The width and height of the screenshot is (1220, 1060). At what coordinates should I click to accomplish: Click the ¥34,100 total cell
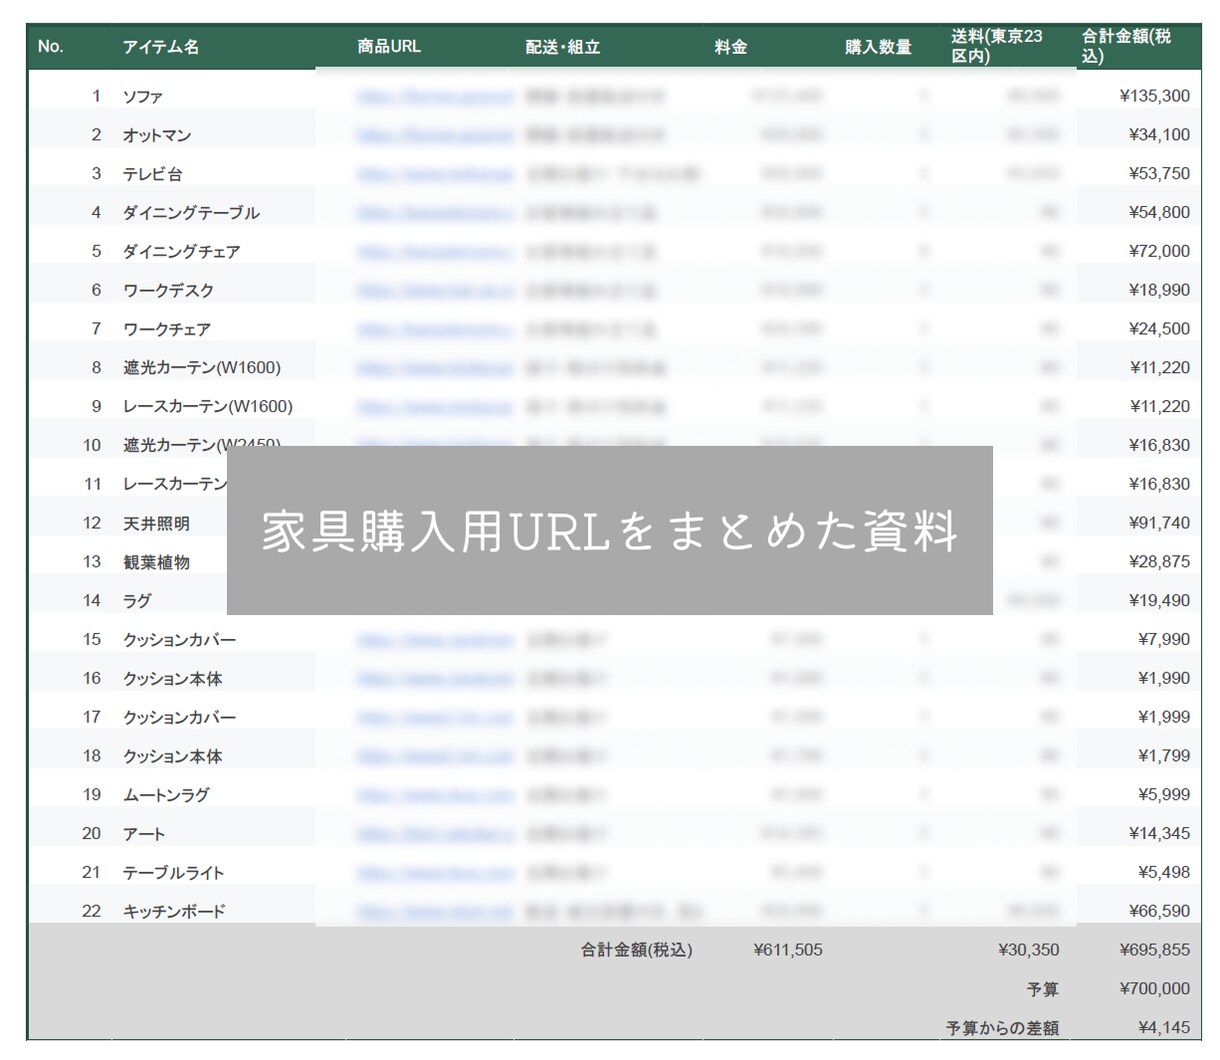[x=1159, y=135]
